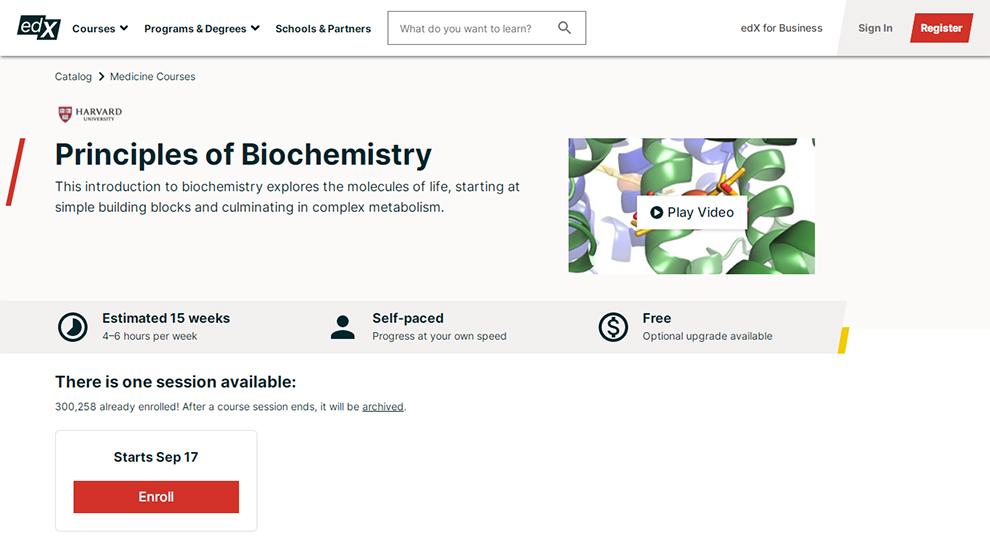990x547 pixels.
Task: Follow the archived link
Action: point(383,407)
